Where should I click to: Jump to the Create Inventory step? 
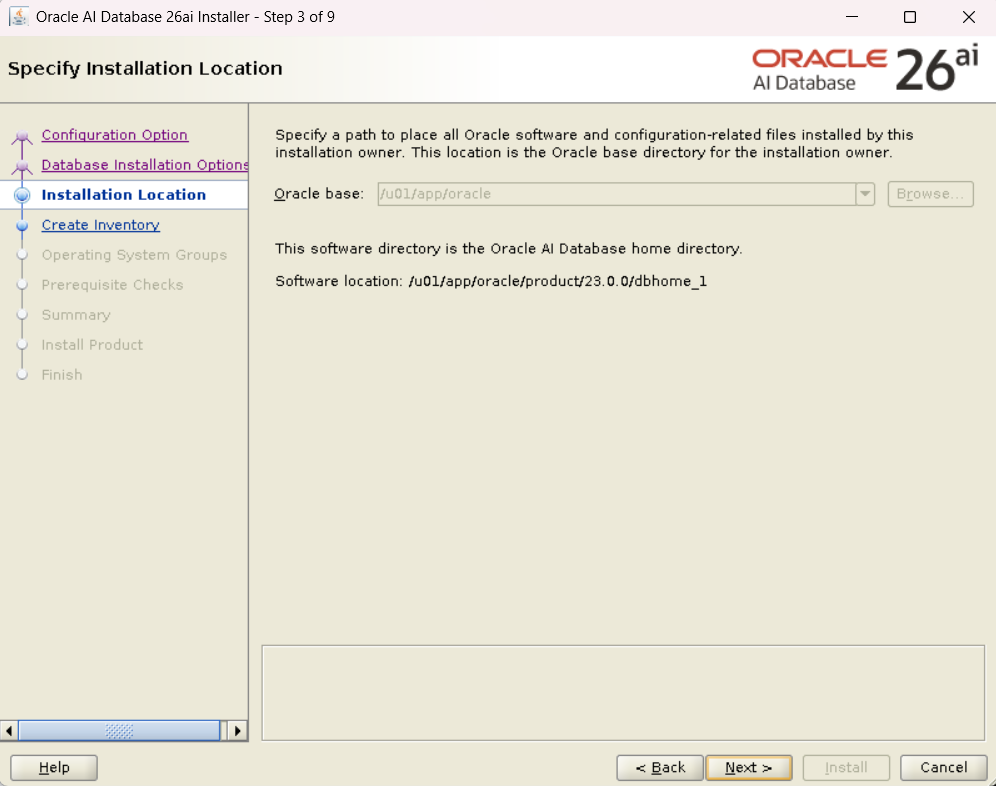pyautogui.click(x=100, y=225)
